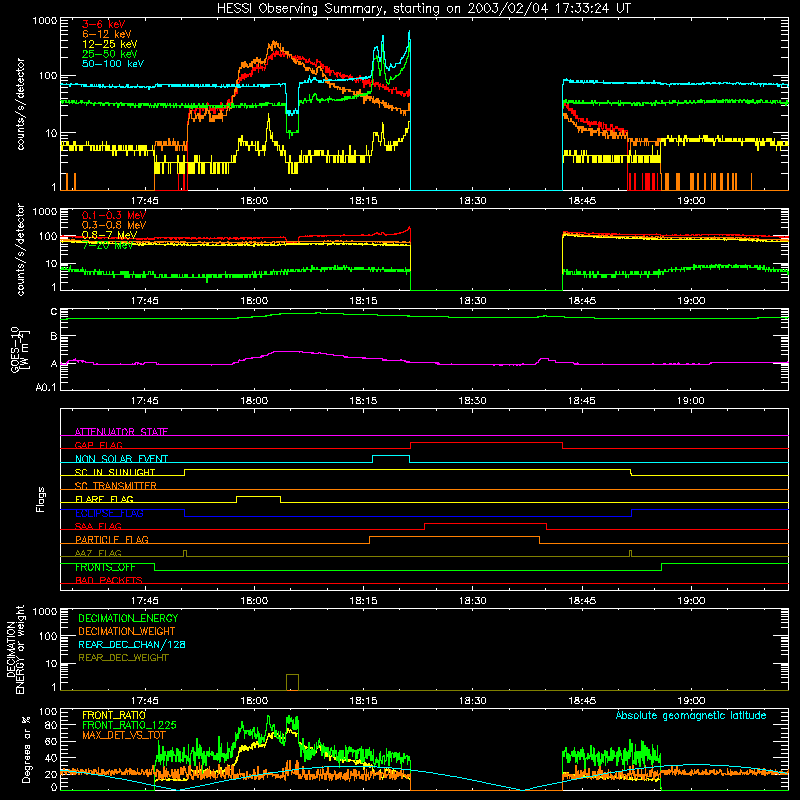Click the FRONT_RATIO_1225 legend label

[129, 725]
